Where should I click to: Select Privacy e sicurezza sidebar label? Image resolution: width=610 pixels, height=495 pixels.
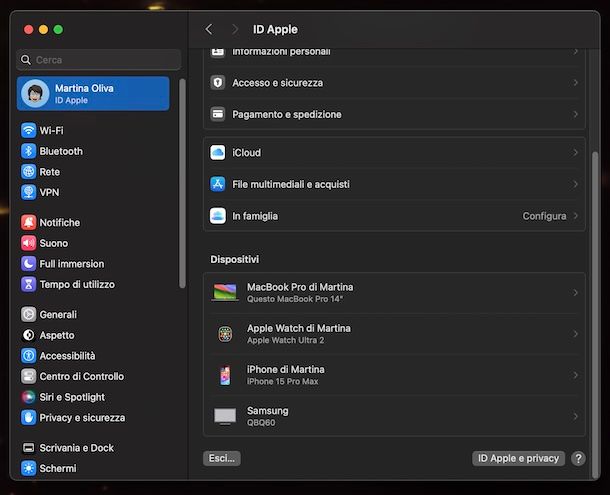82,418
